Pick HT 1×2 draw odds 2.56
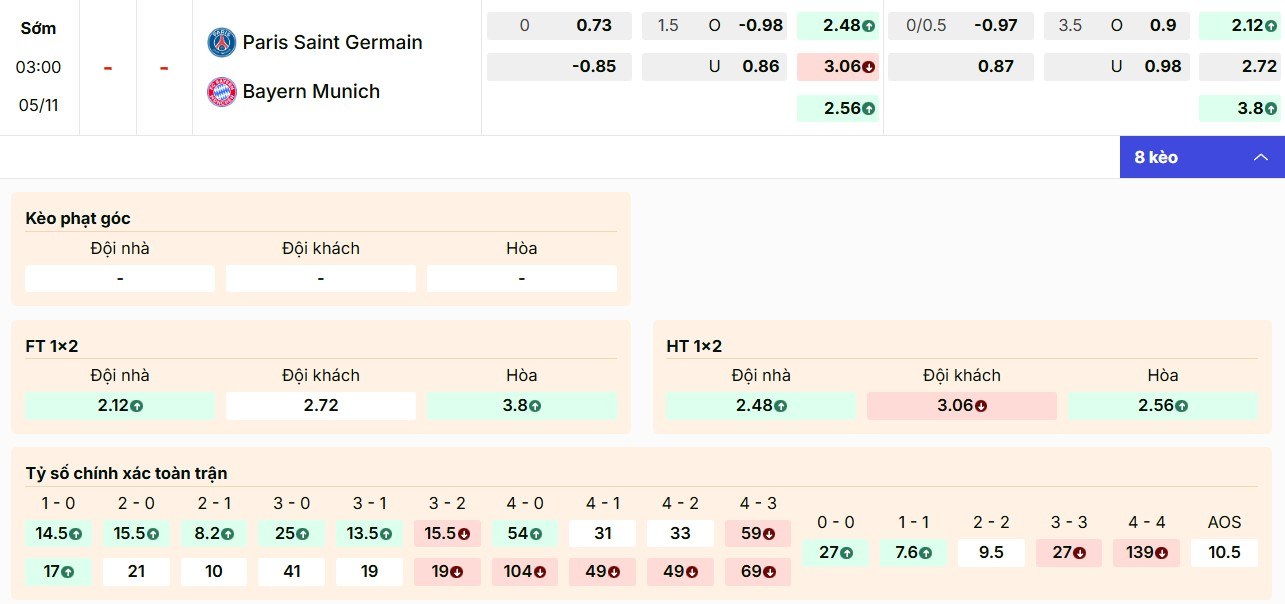This screenshot has height=604, width=1285. pyautogui.click(x=1162, y=406)
